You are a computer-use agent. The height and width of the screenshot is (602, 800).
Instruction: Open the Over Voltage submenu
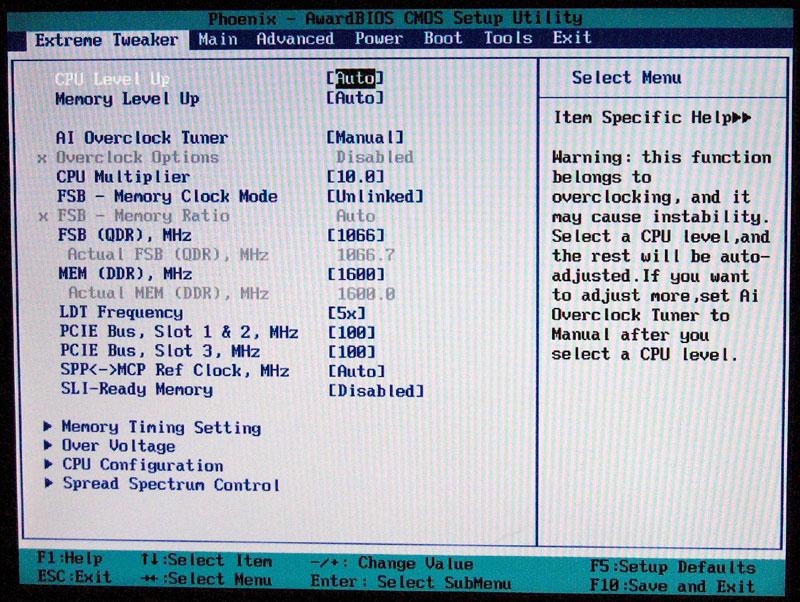pos(118,446)
